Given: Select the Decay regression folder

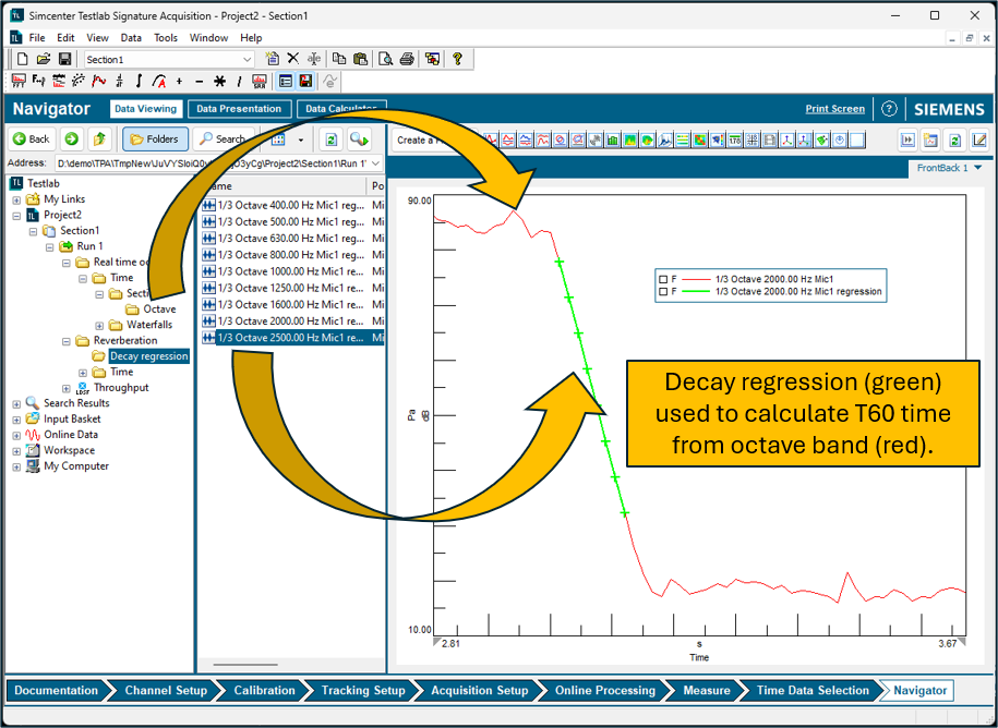Looking at the screenshot, I should pyautogui.click(x=149, y=356).
